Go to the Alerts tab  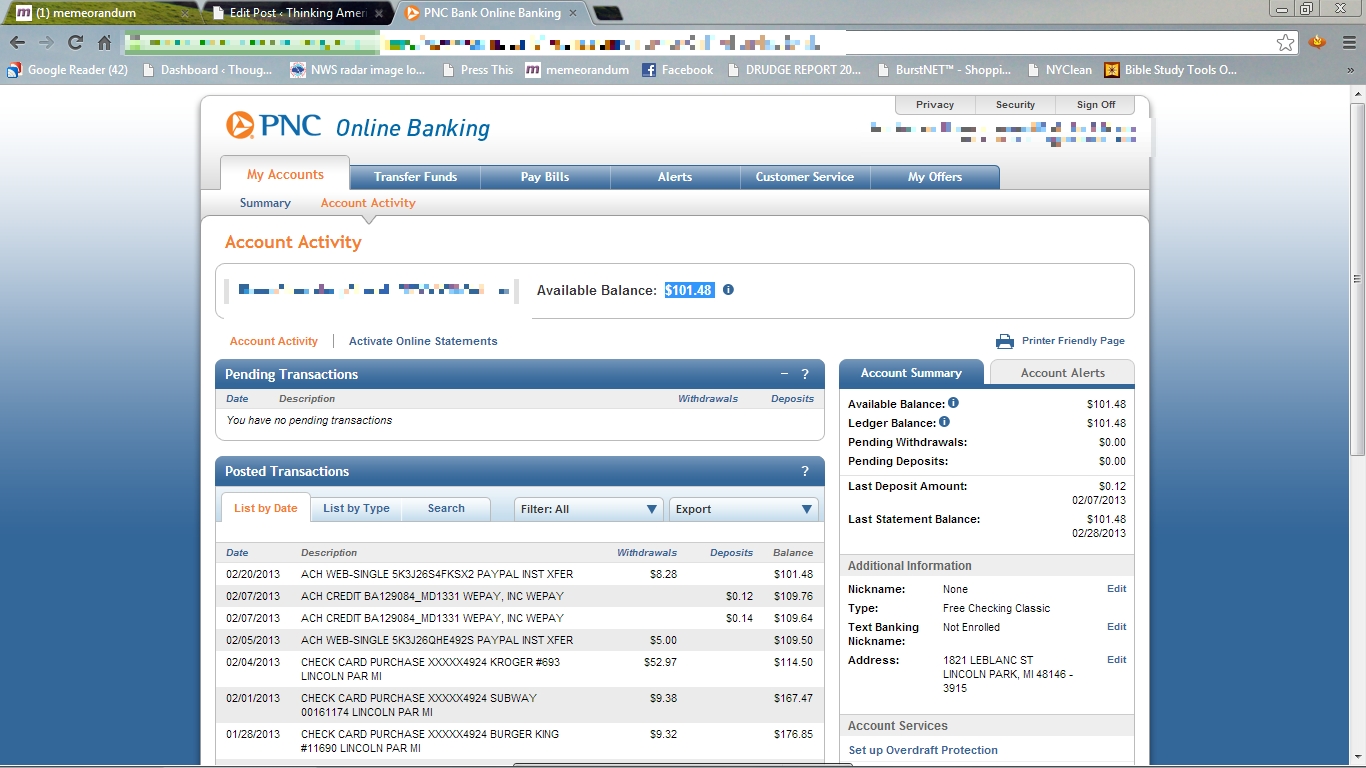tap(675, 177)
